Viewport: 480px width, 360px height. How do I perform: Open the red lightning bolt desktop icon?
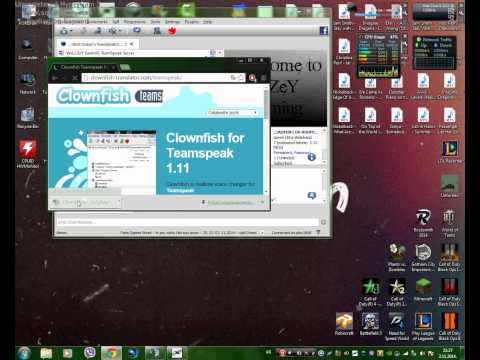point(28,153)
